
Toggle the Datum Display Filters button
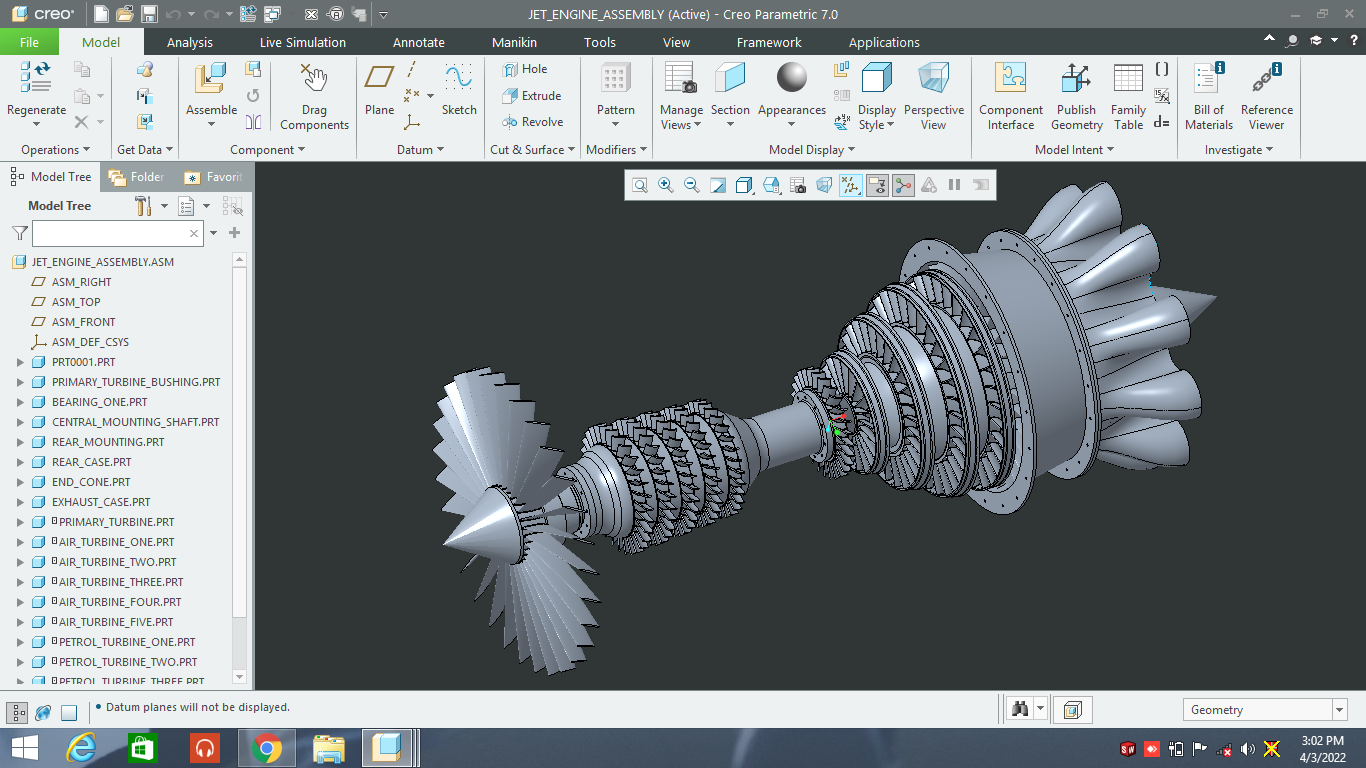point(851,185)
